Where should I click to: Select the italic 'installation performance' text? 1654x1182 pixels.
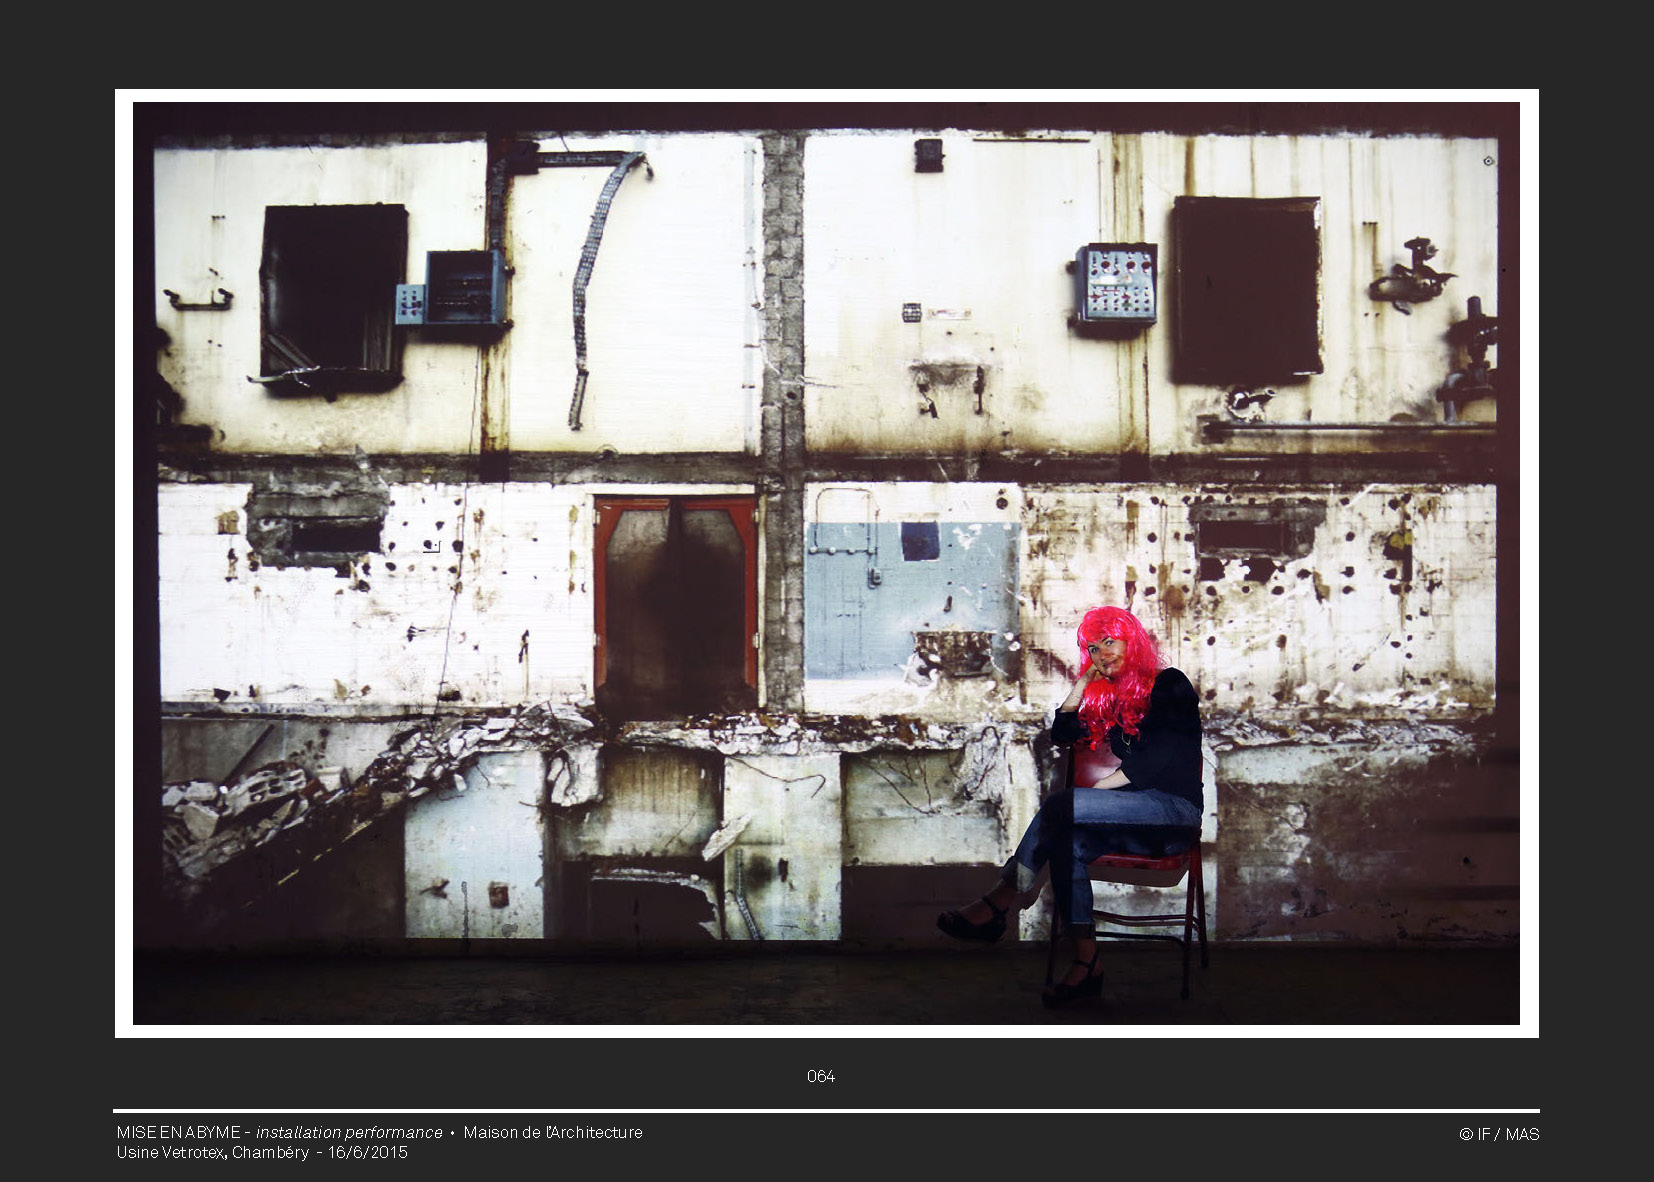(x=349, y=1132)
